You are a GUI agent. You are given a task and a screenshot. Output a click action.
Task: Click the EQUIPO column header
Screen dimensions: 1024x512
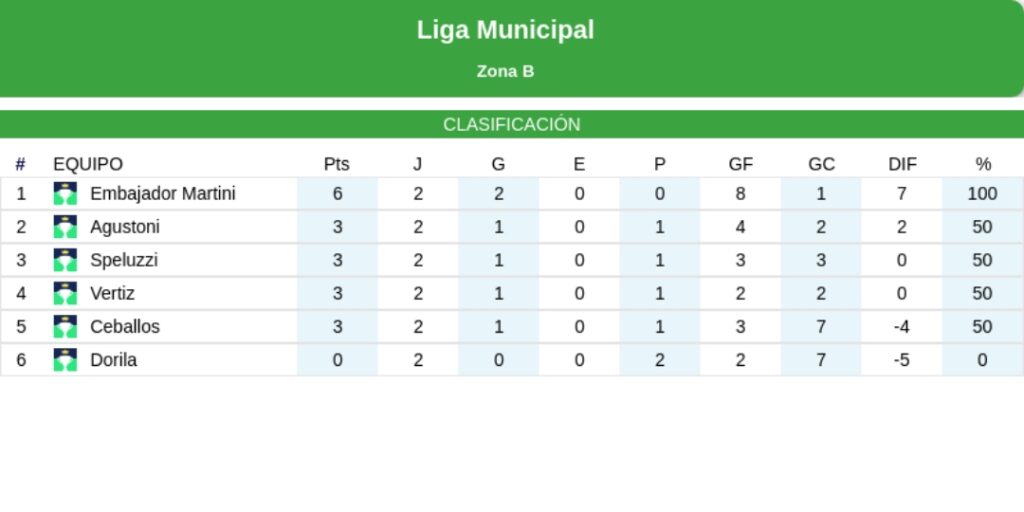[88, 164]
